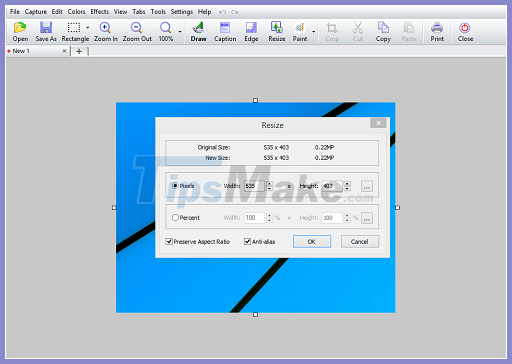Open the Capture menu
This screenshot has width=512, height=364.
[36, 12]
